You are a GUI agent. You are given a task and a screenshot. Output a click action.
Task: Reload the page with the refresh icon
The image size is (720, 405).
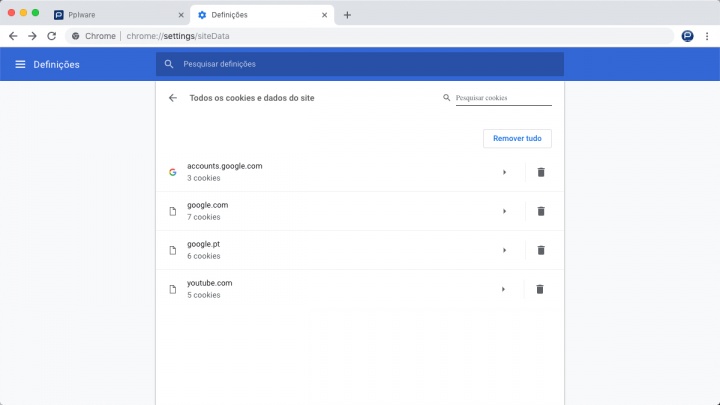click(x=51, y=36)
